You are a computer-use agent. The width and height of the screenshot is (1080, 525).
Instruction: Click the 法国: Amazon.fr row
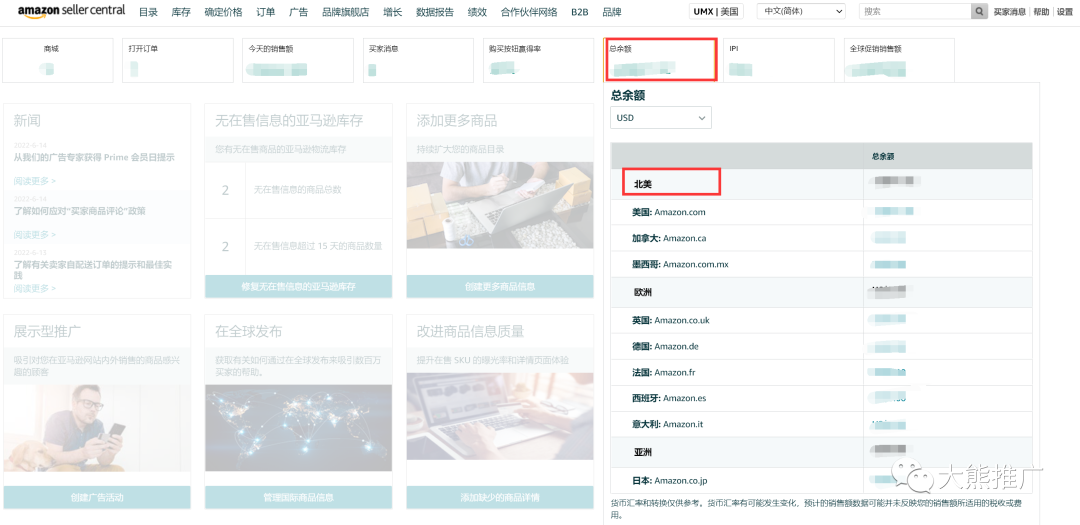click(x=821, y=373)
